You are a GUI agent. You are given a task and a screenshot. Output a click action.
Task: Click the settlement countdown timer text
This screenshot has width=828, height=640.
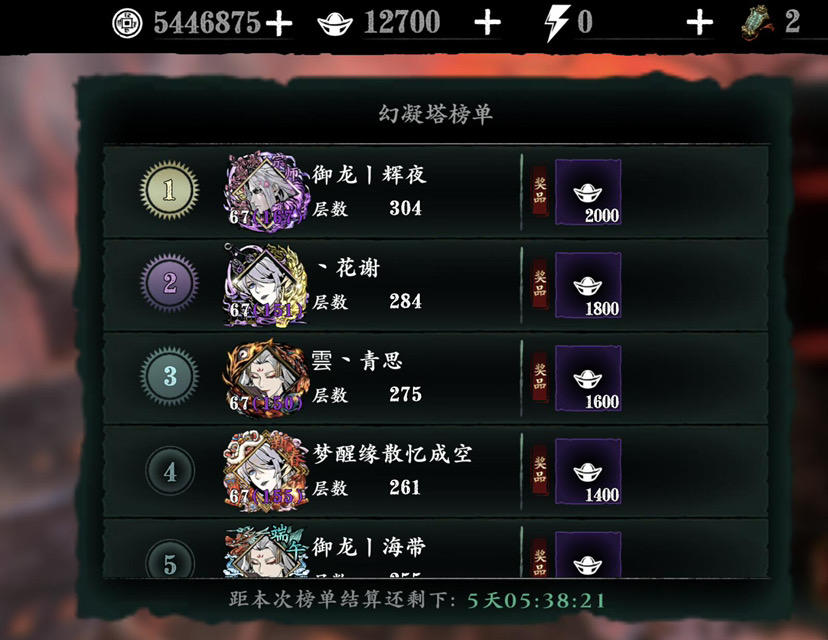[x=537, y=601]
